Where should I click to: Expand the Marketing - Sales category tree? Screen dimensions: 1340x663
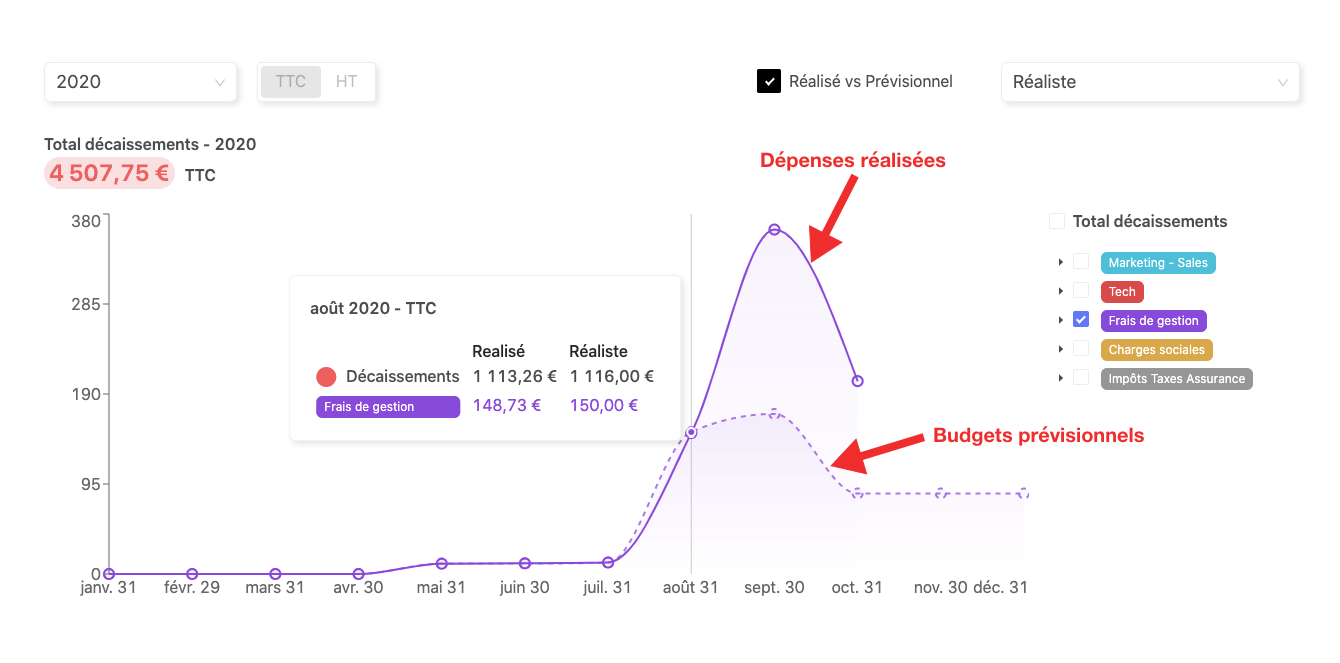(1063, 261)
